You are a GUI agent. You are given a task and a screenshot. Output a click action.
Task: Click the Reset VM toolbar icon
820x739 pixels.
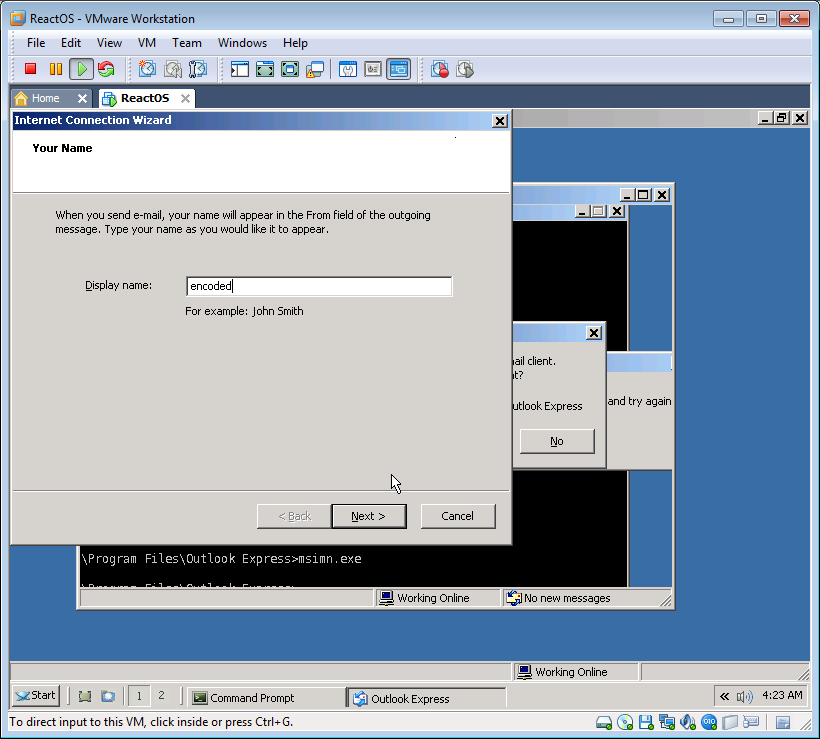tap(106, 69)
